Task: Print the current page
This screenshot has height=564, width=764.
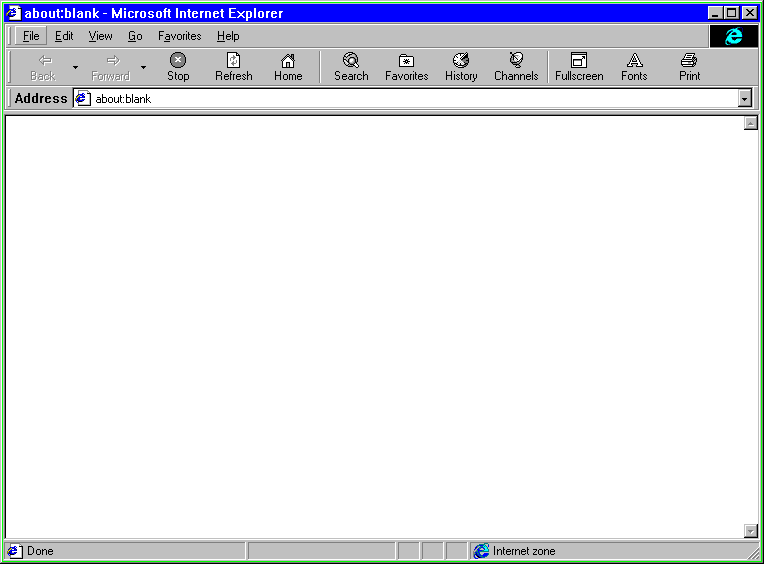Action: point(689,67)
